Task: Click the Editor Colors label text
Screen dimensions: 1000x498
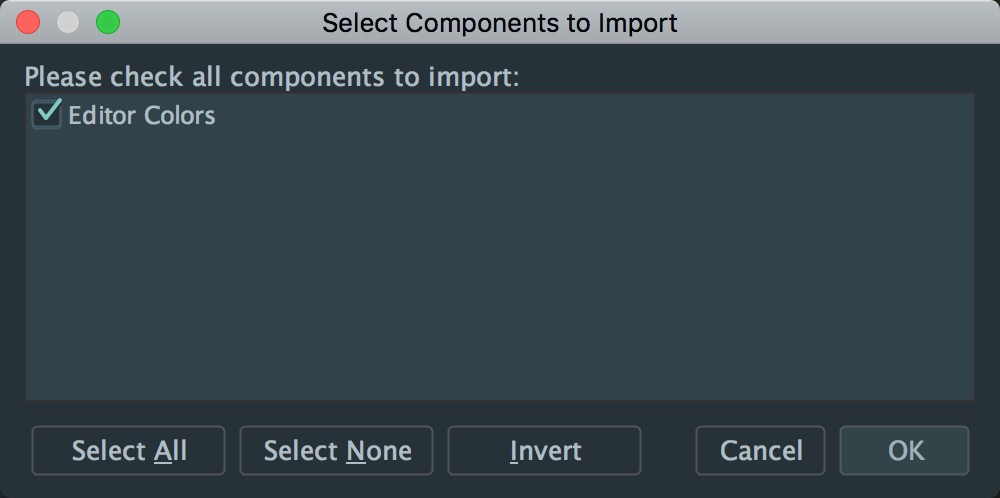Action: 142,116
